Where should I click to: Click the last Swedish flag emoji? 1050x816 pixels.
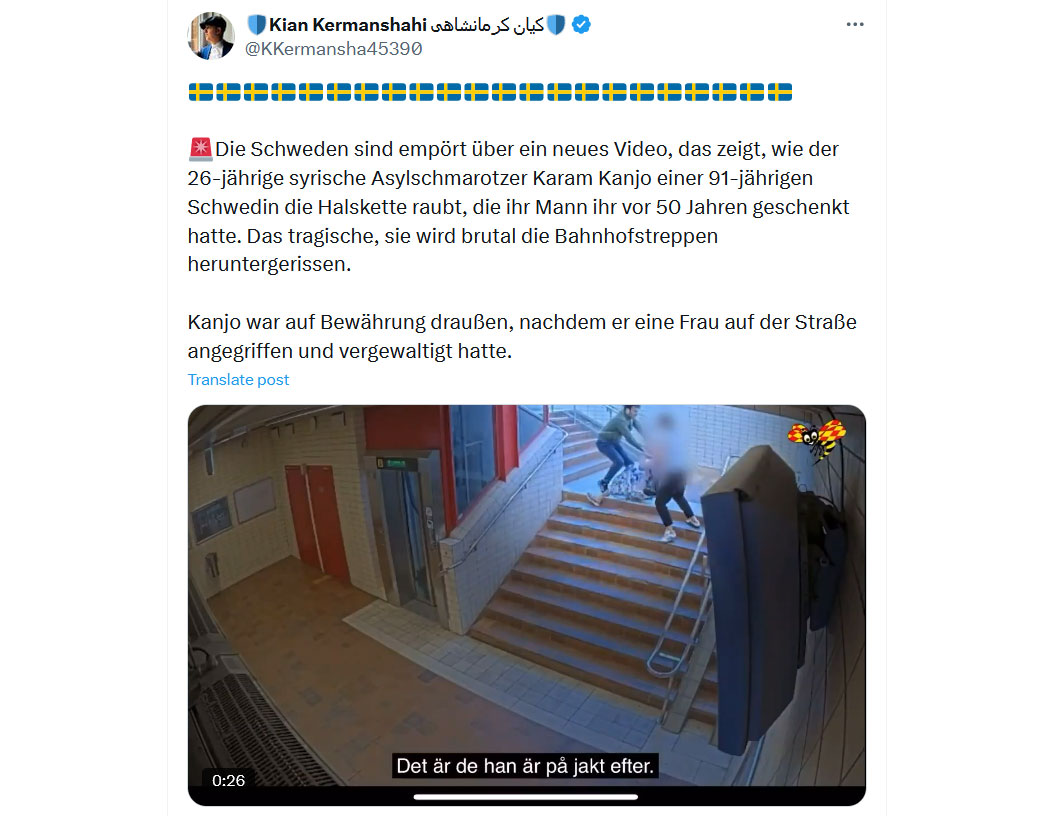click(x=779, y=92)
